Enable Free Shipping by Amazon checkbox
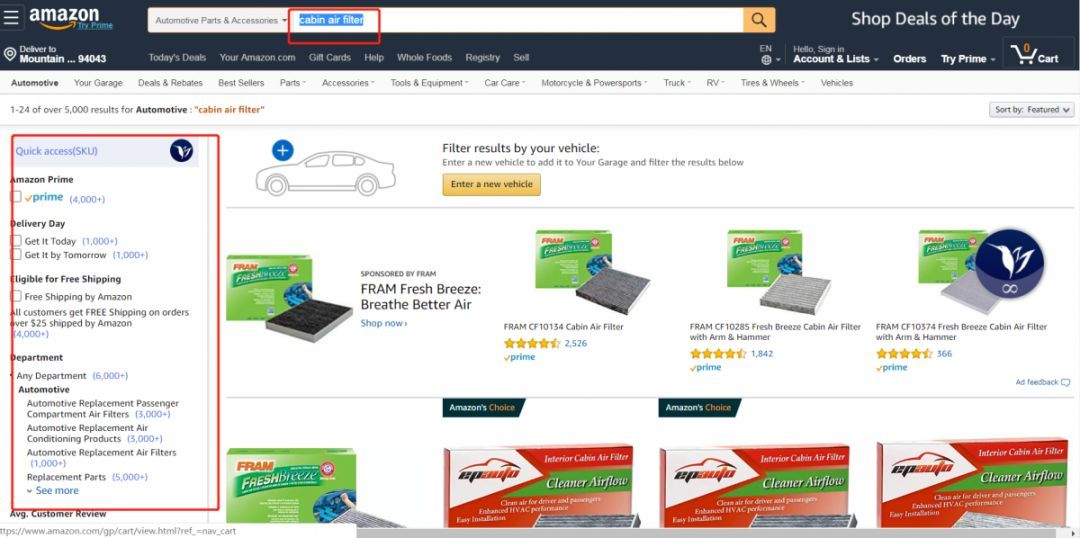Screen dimensions: 1080x538 tap(16, 296)
